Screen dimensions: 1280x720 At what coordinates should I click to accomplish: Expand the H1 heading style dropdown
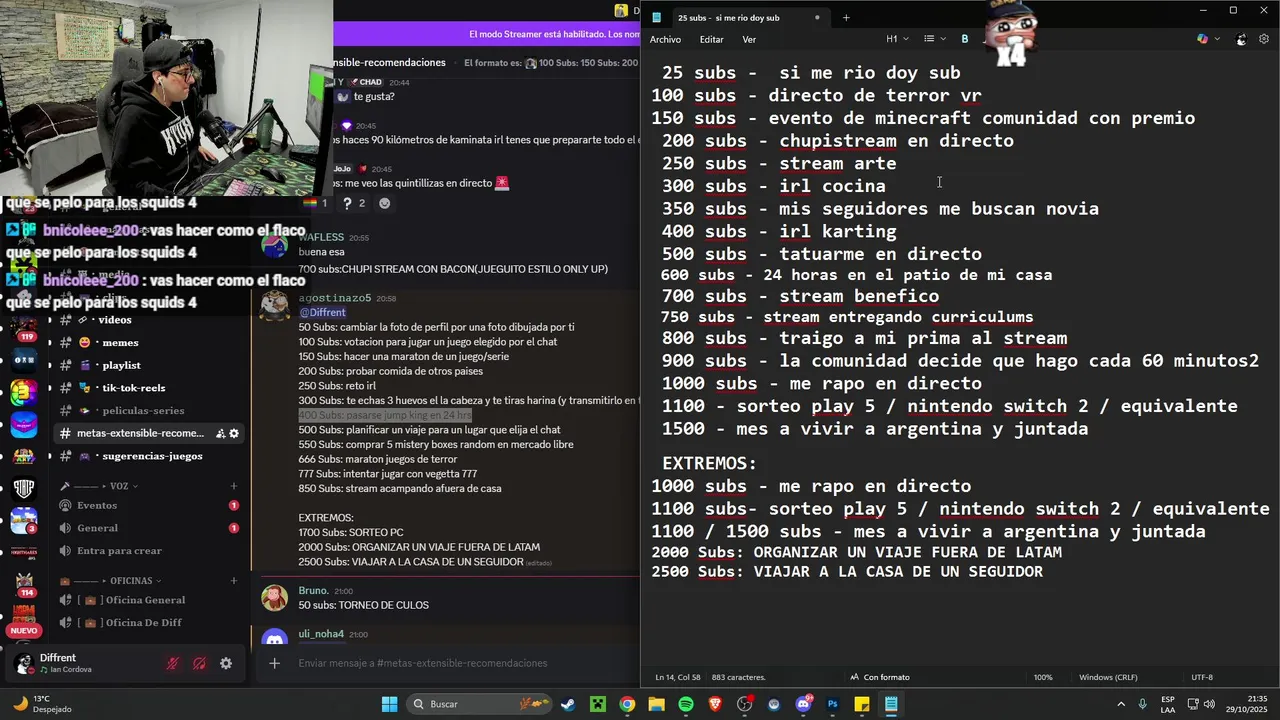tap(897, 39)
